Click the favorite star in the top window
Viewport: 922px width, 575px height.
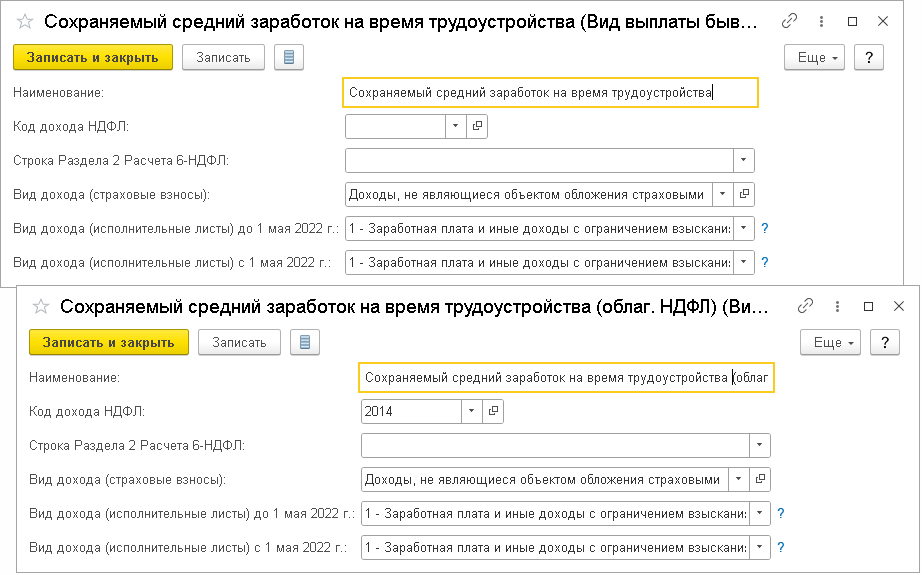point(24,21)
